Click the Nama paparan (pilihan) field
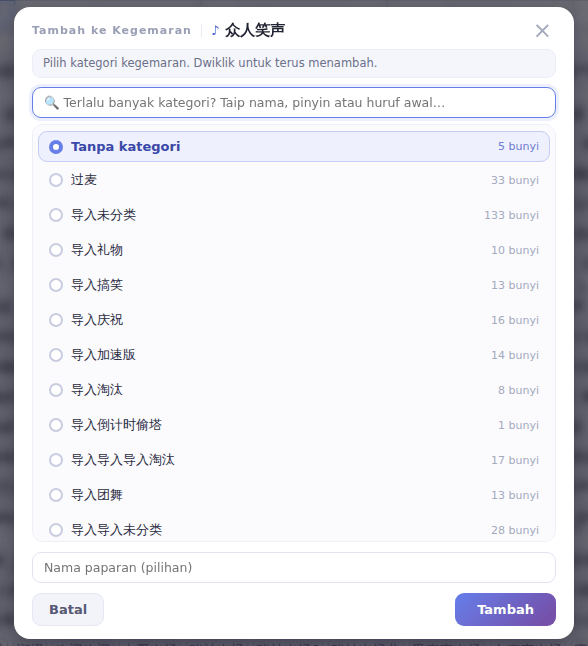The height and width of the screenshot is (646, 588). click(x=294, y=568)
